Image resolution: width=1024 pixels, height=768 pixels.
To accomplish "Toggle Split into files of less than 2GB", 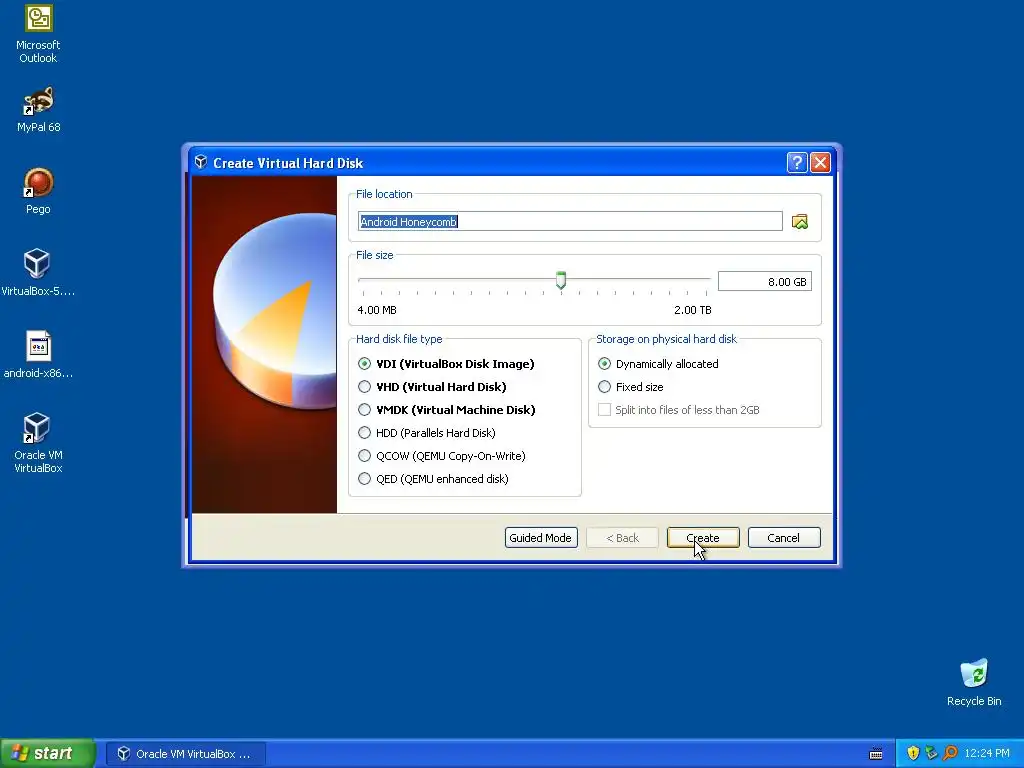I will (679, 409).
